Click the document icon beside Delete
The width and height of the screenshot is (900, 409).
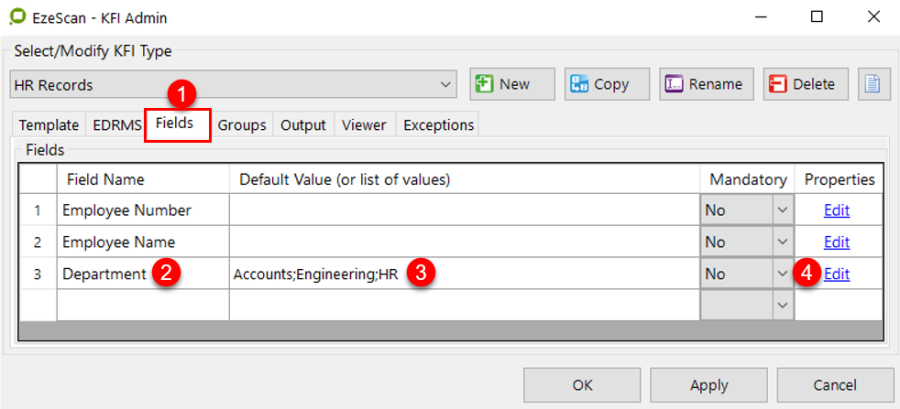click(872, 84)
